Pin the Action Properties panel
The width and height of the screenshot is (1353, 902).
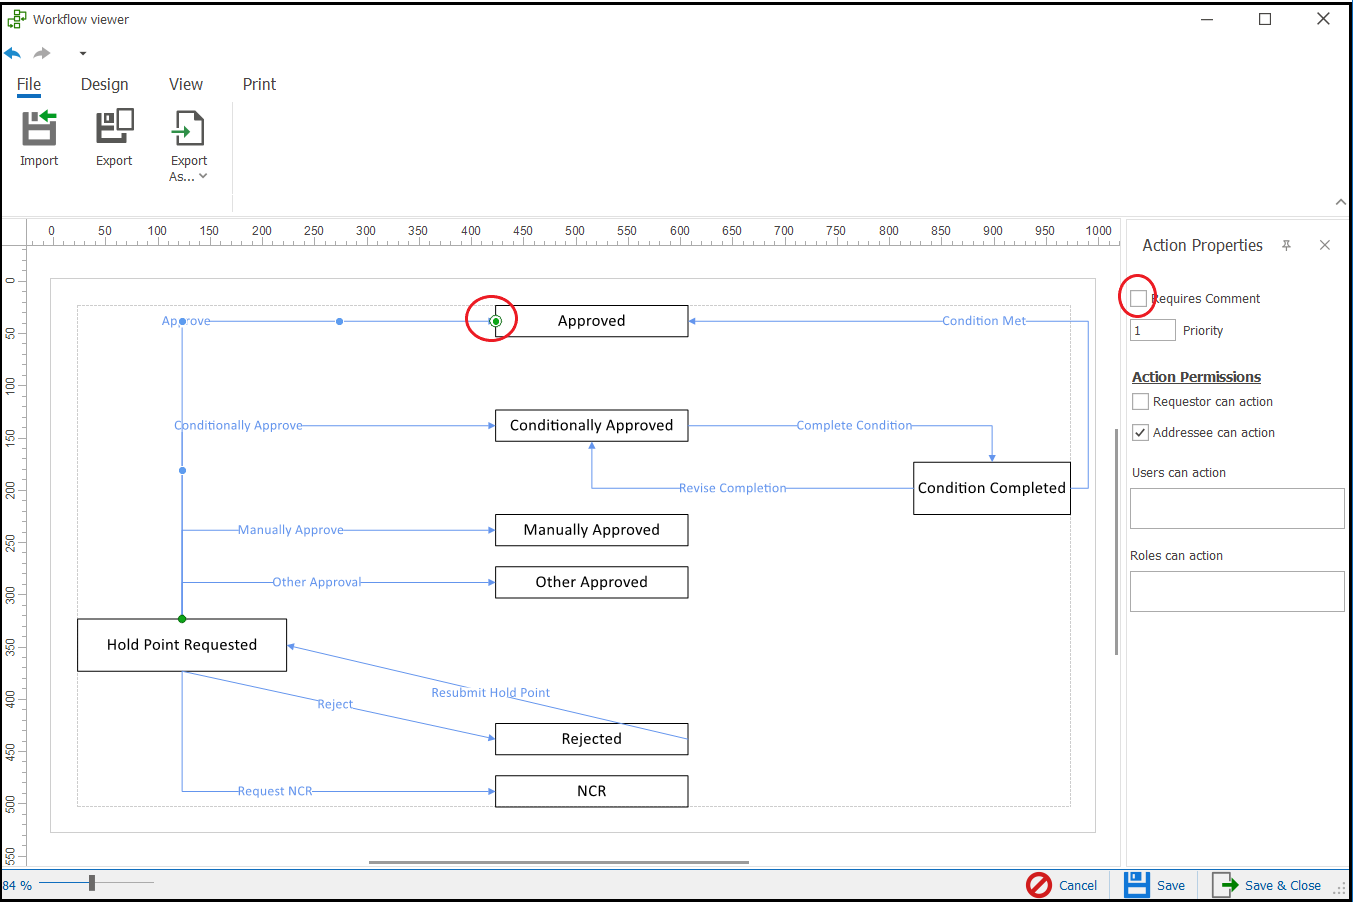(1286, 245)
